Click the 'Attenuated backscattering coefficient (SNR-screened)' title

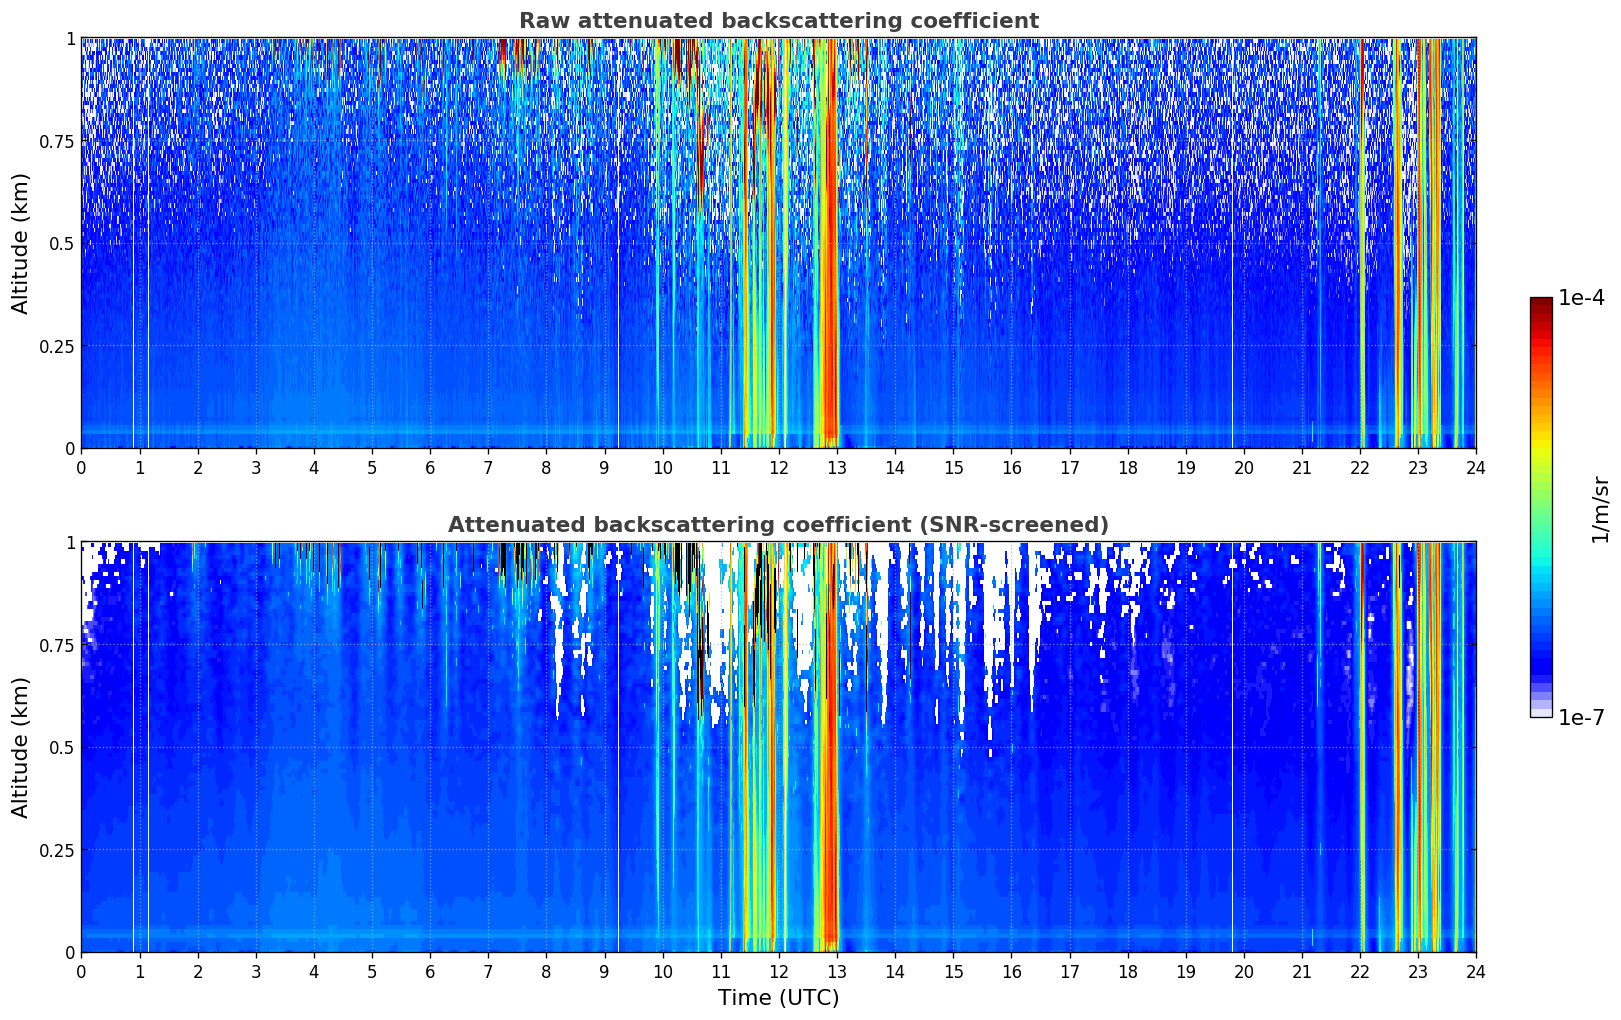(x=778, y=525)
